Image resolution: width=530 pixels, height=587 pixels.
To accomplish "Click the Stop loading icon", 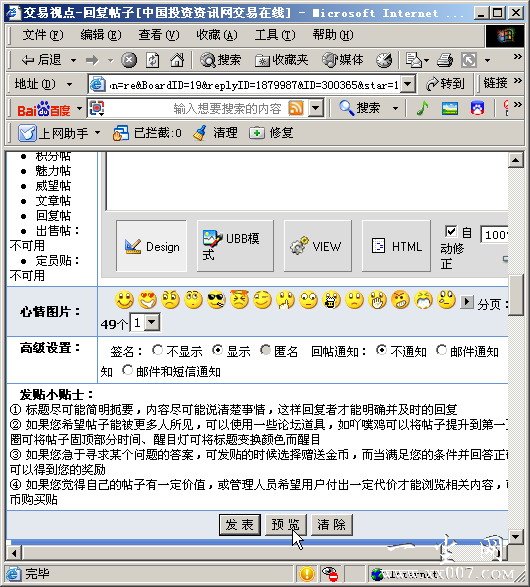I will coord(129,60).
